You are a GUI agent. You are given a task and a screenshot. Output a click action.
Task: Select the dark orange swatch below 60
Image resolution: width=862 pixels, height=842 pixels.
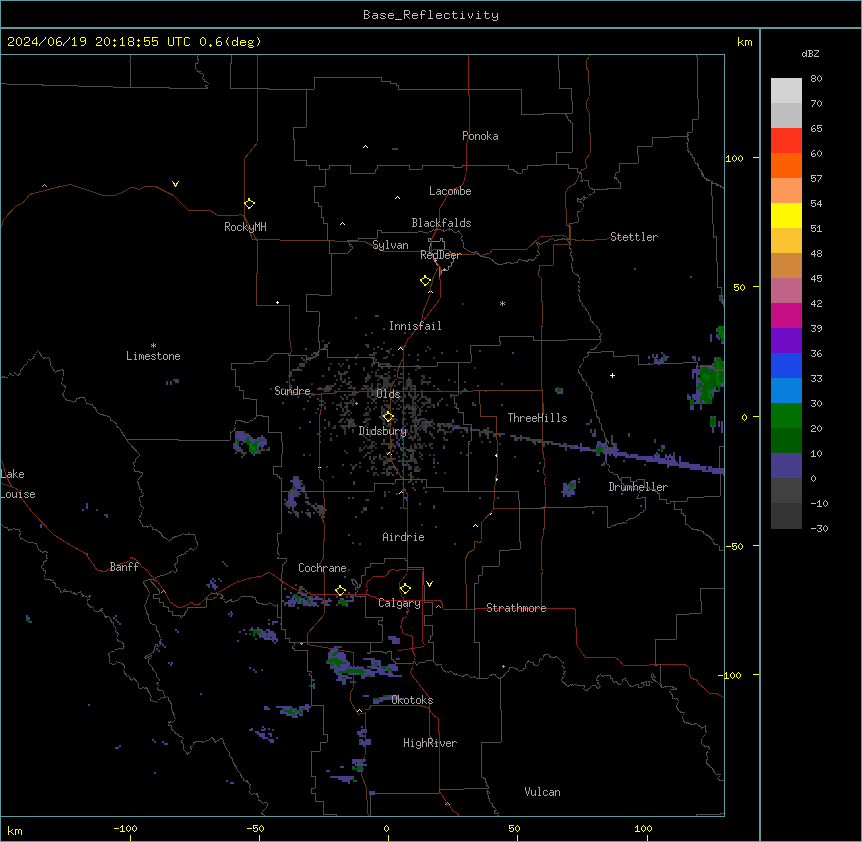coord(786,165)
